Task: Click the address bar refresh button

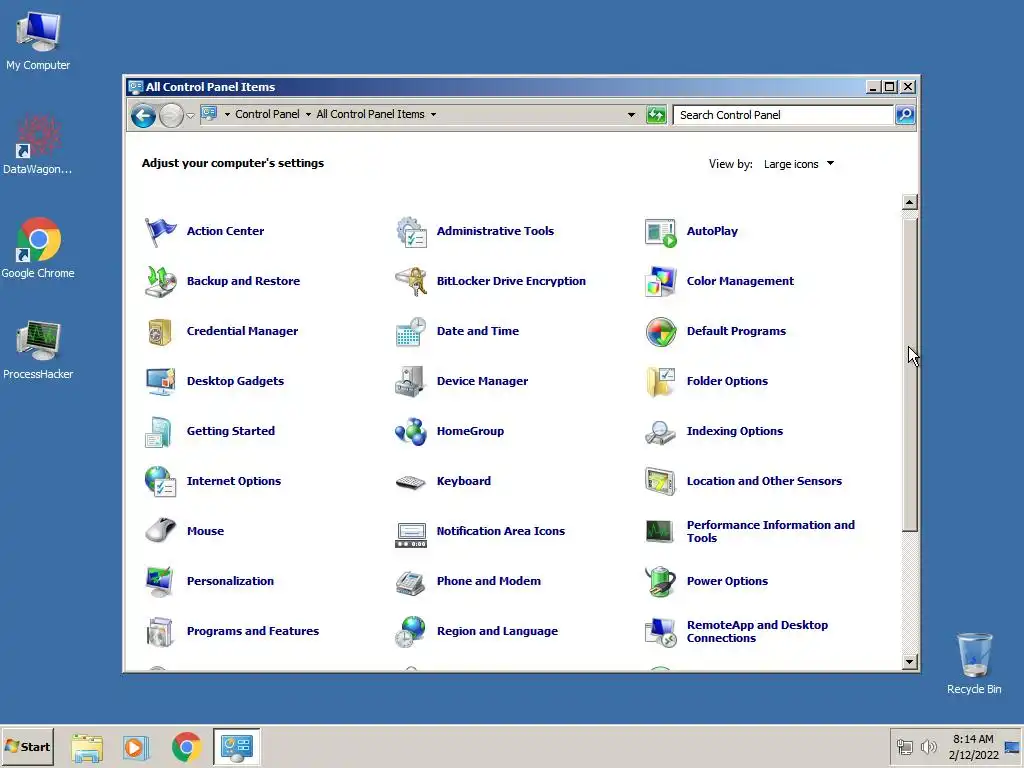Action: click(x=656, y=115)
